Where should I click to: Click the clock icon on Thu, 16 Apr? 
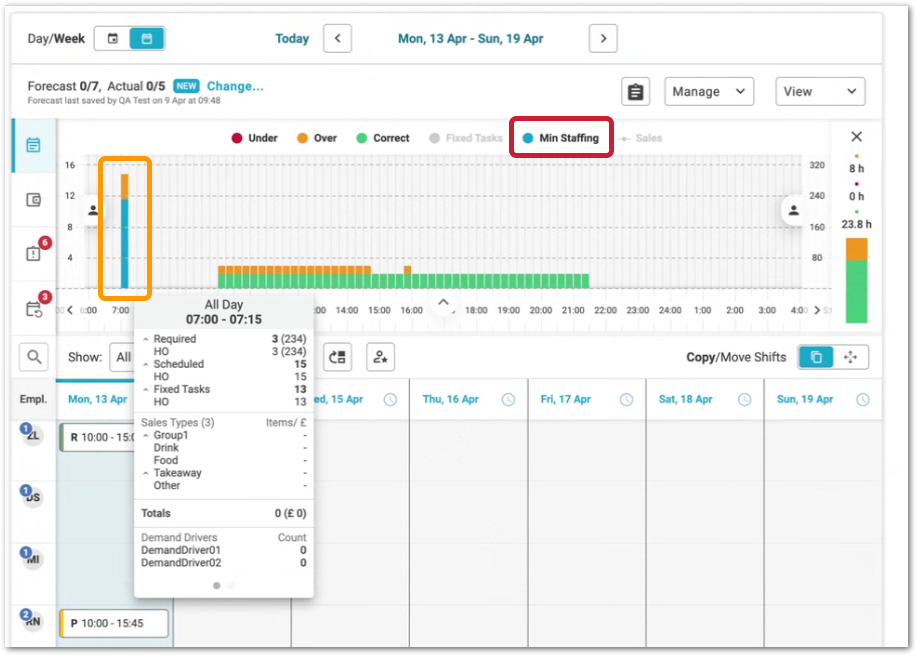(x=508, y=399)
